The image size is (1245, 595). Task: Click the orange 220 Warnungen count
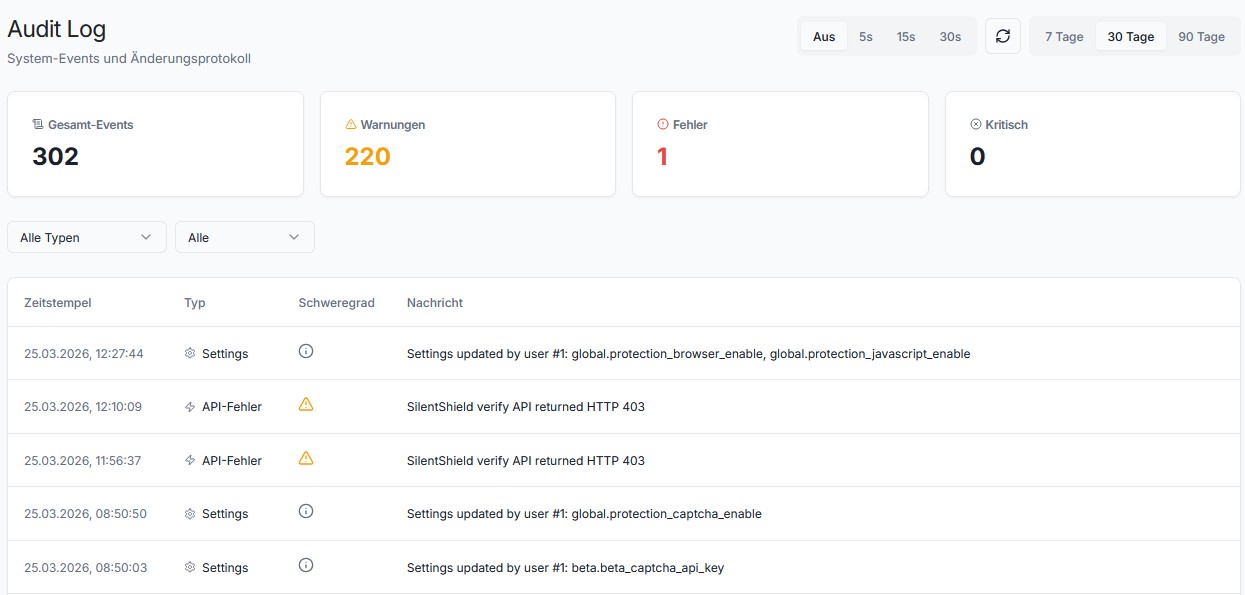(x=367, y=156)
